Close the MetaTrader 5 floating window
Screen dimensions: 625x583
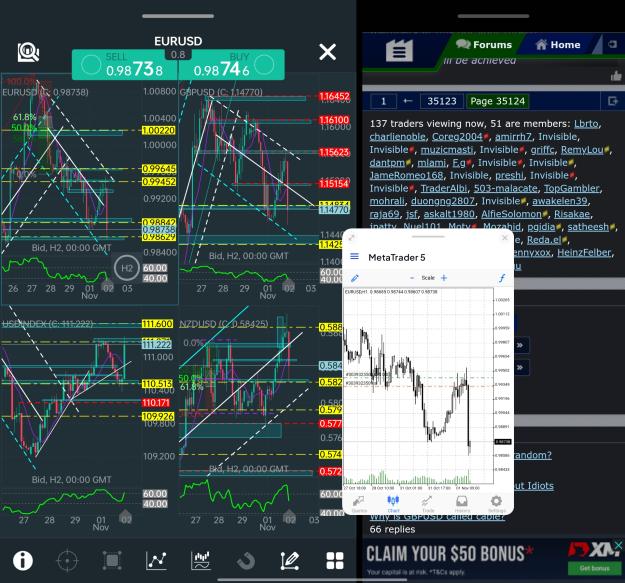505,238
